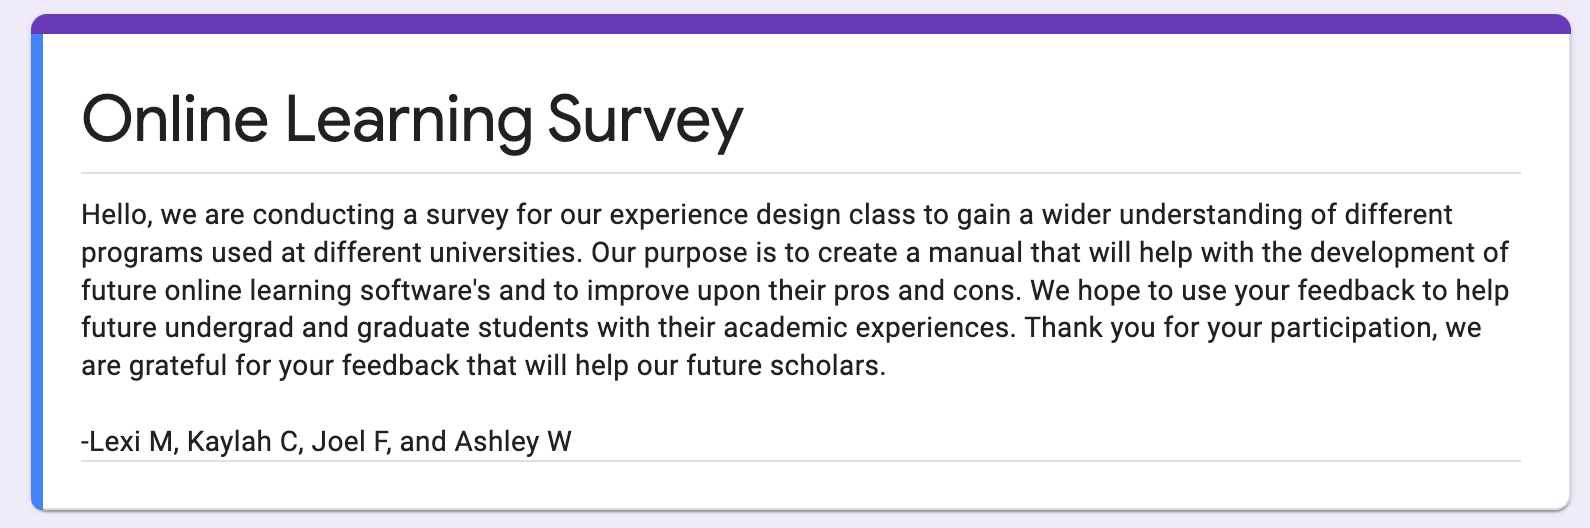The width and height of the screenshot is (1590, 528).
Task: Click 'Thank you for your participation' sentence
Action: [x=1229, y=328]
